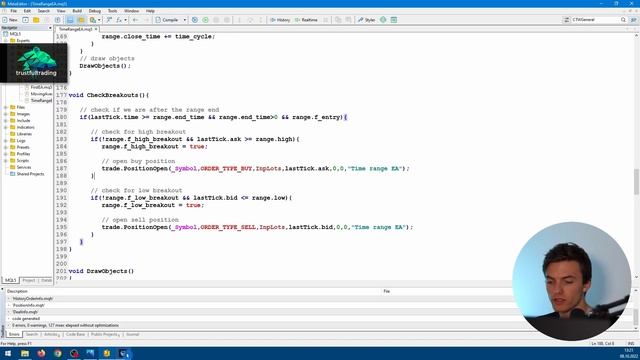This screenshot has height=360, width=640.
Task: Navigate back with the left arrow icon
Action: click(x=135, y=20)
